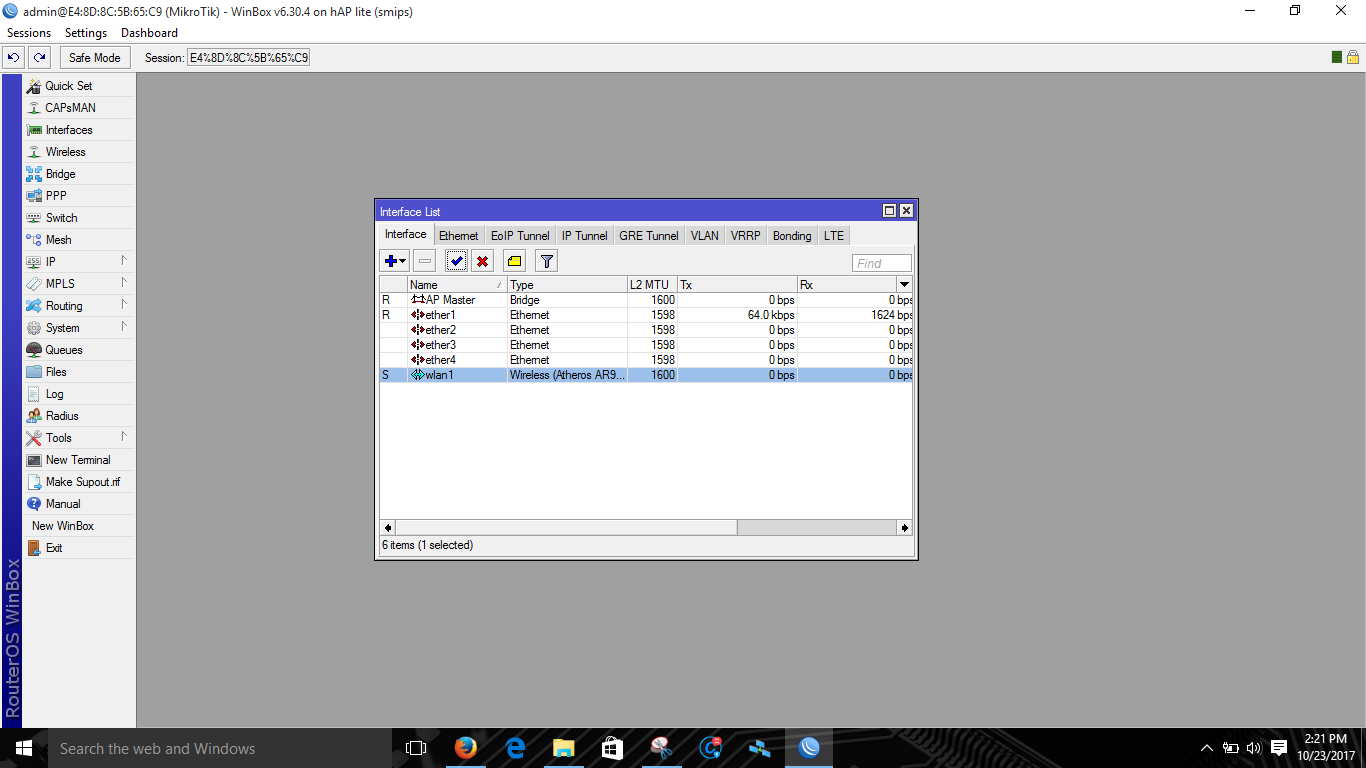Click the redo arrow in the toolbar

coord(38,57)
